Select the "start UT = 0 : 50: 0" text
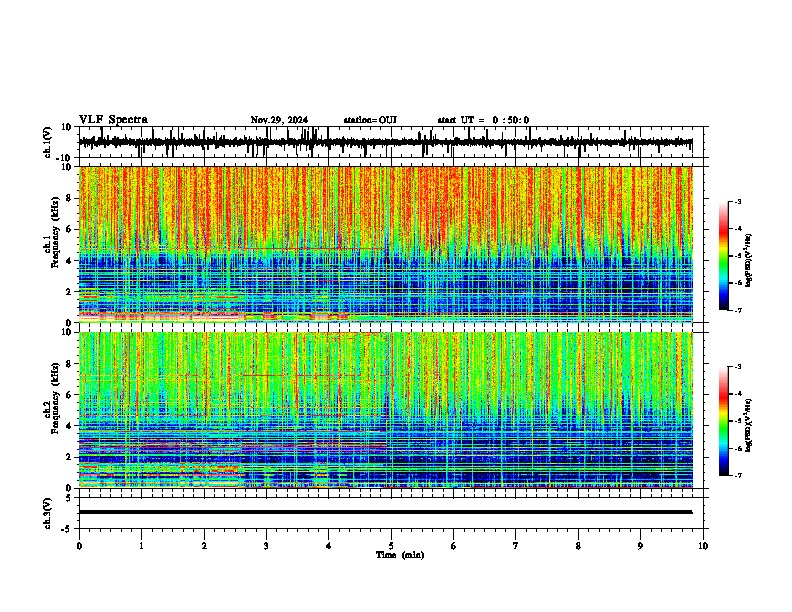The width and height of the screenshot is (792, 612). click(x=483, y=120)
